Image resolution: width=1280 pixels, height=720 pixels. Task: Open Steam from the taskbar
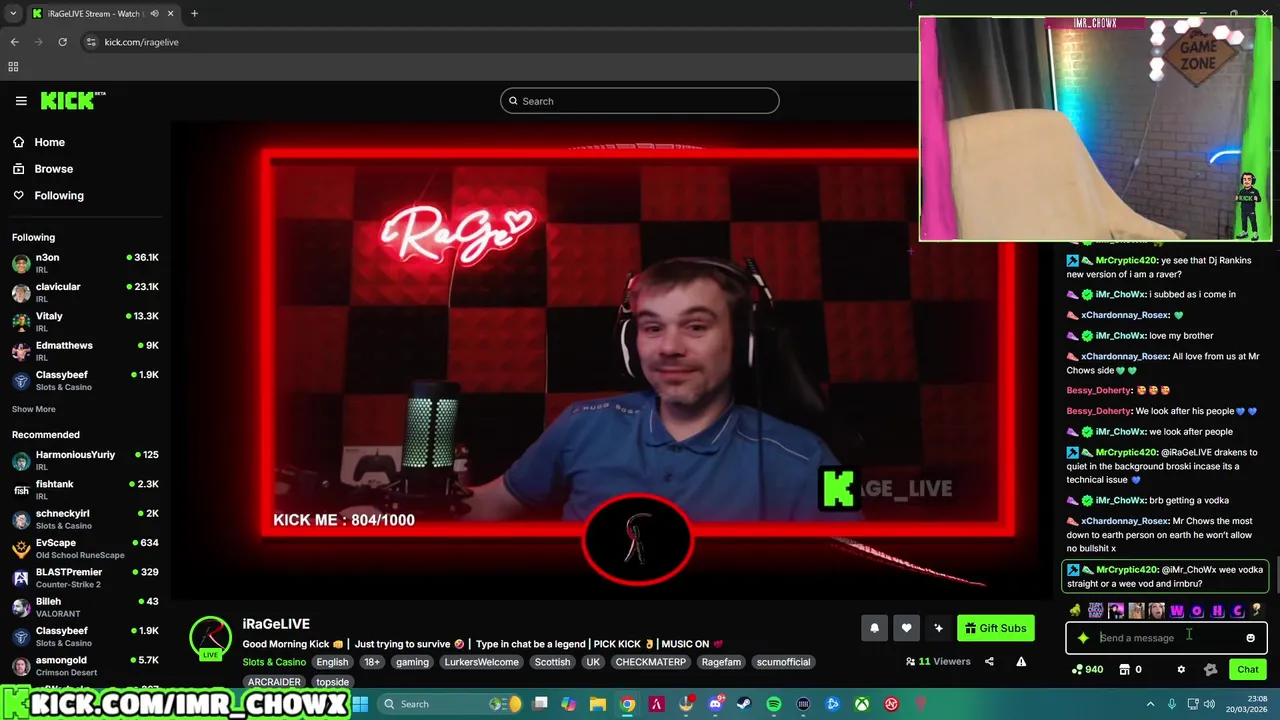click(x=744, y=704)
